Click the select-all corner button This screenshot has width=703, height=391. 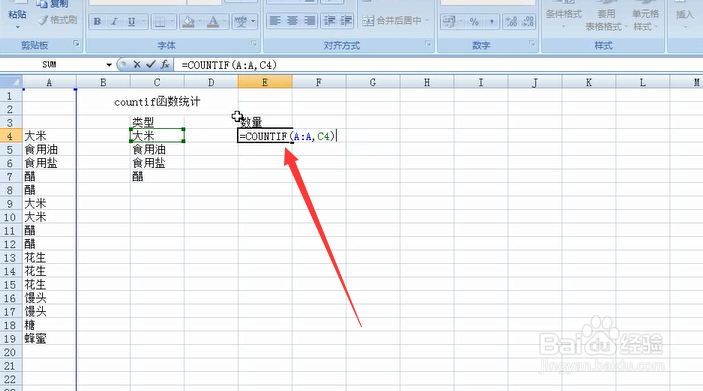point(11,82)
